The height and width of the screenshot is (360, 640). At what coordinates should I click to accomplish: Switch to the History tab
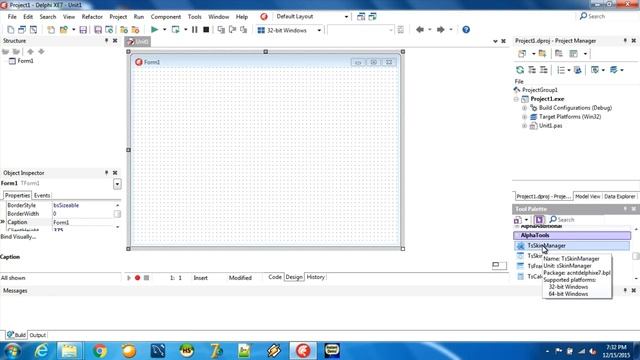coord(316,277)
